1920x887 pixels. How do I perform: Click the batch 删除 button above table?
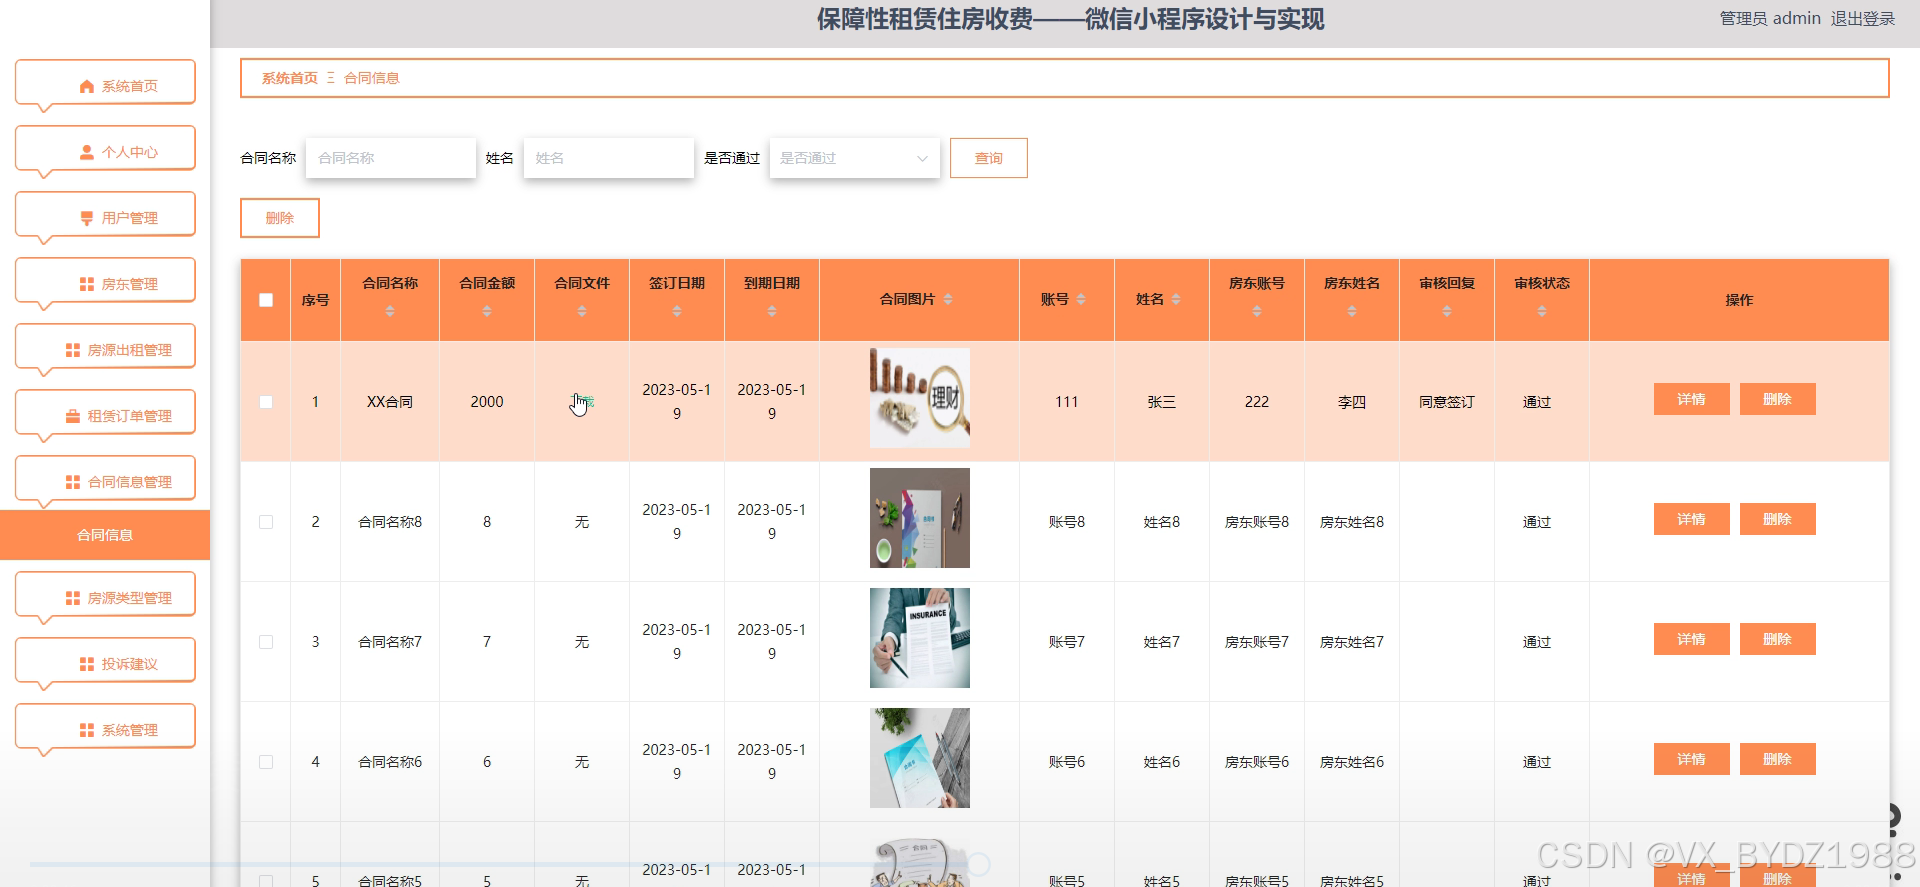click(280, 218)
